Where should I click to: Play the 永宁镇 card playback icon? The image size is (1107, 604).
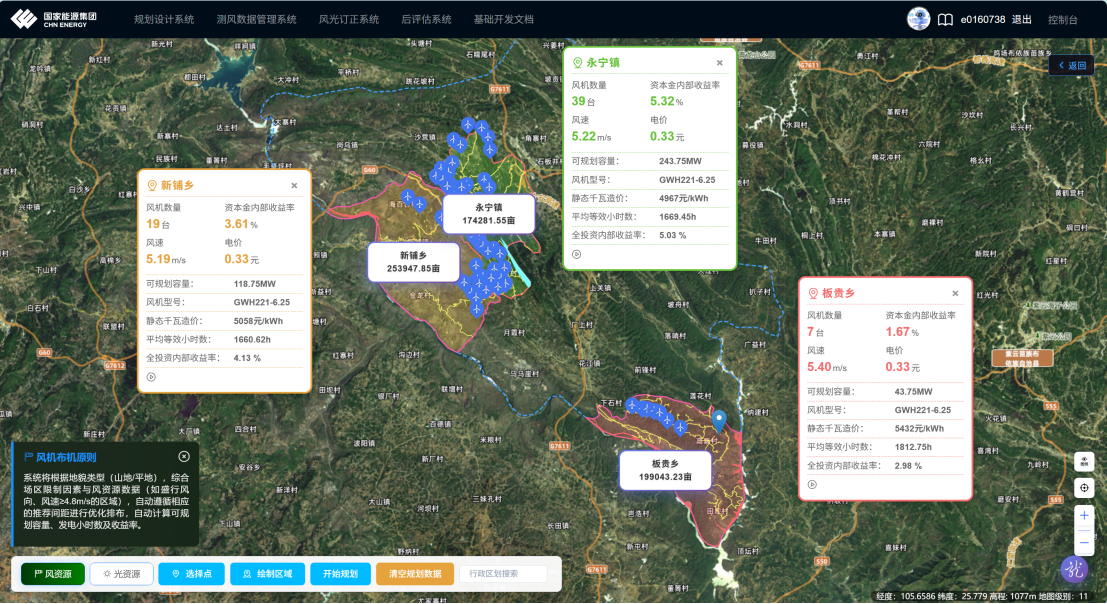pyautogui.click(x=577, y=255)
